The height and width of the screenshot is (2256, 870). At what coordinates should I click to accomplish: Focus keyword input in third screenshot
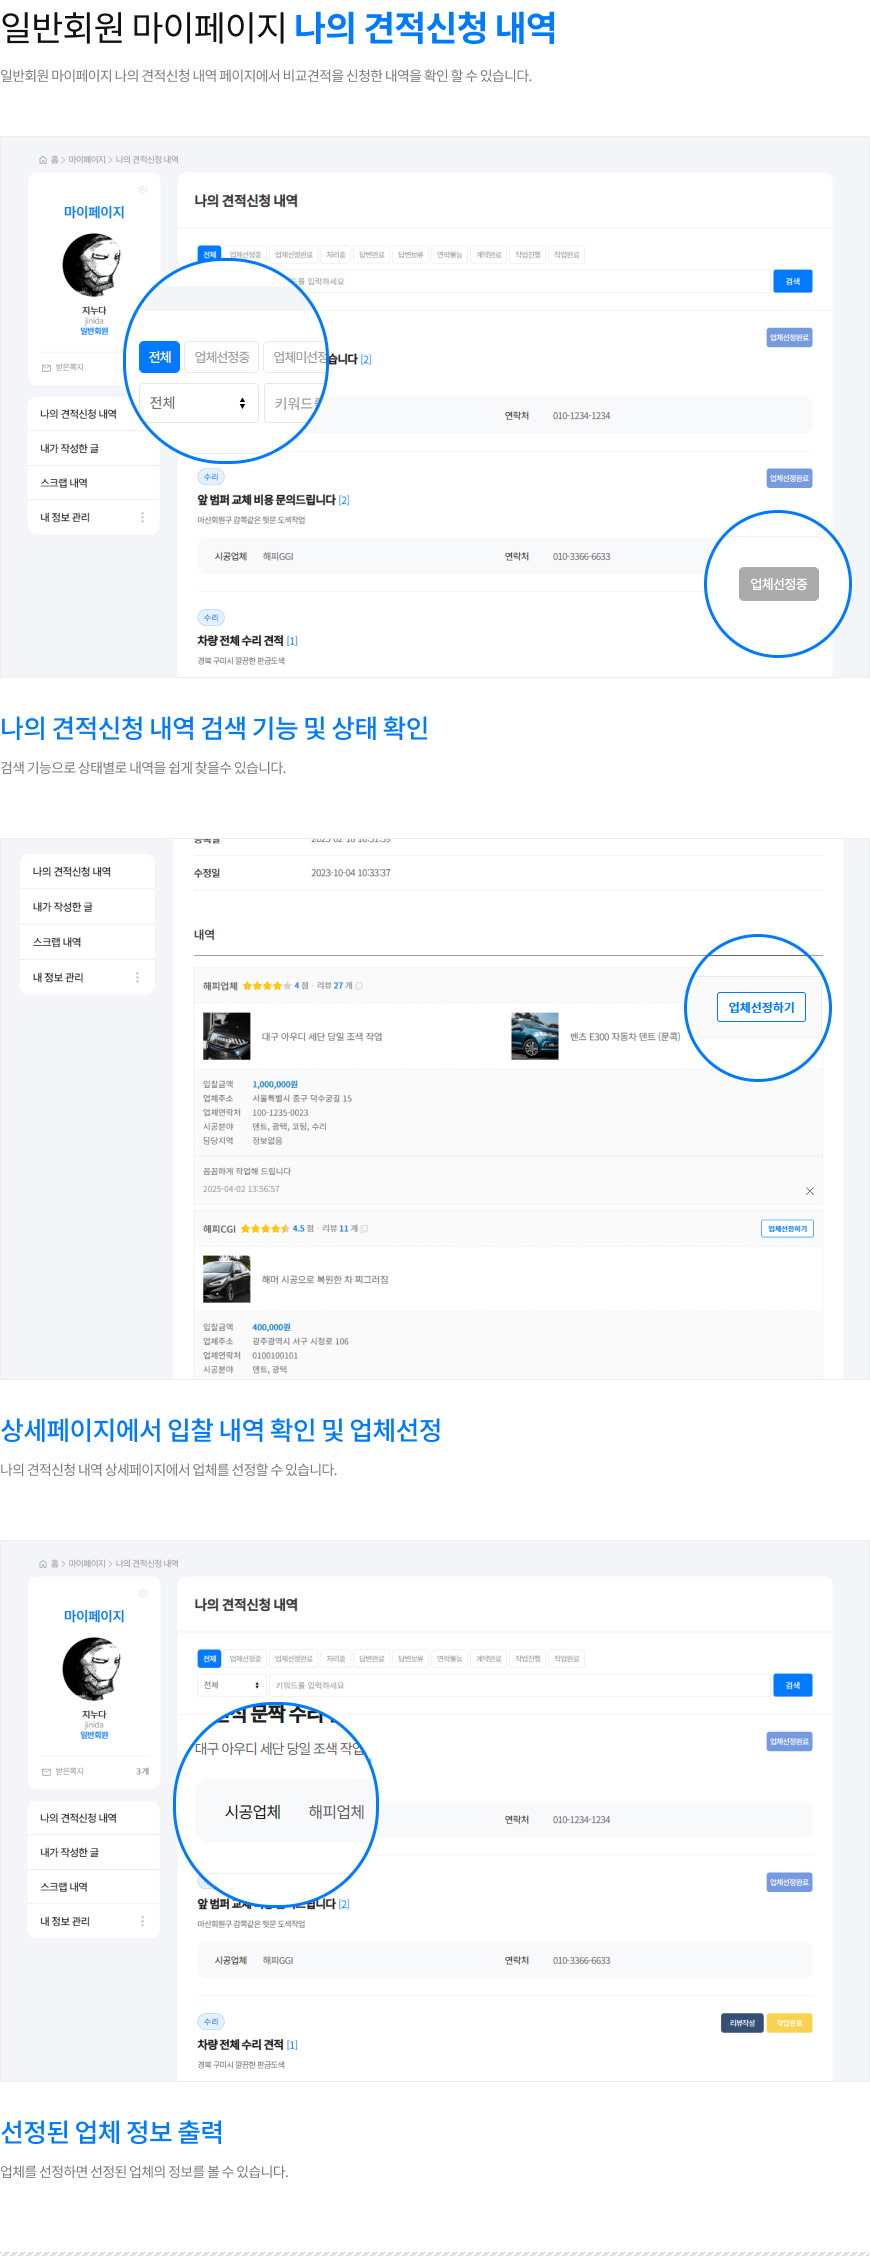tap(520, 1686)
